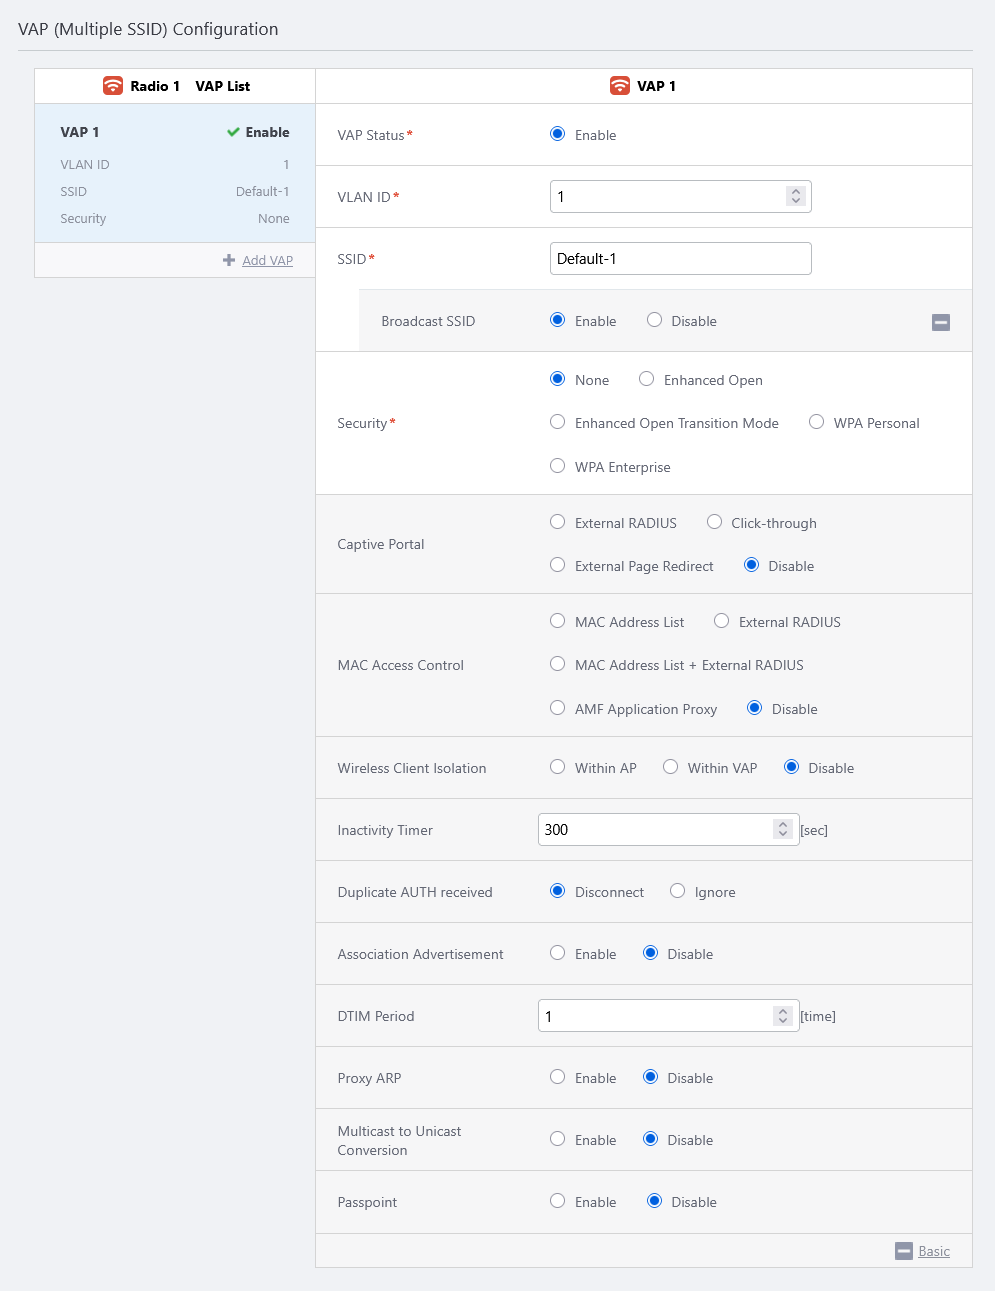Click the green Enable checkmark for VAP 1

pyautogui.click(x=233, y=132)
